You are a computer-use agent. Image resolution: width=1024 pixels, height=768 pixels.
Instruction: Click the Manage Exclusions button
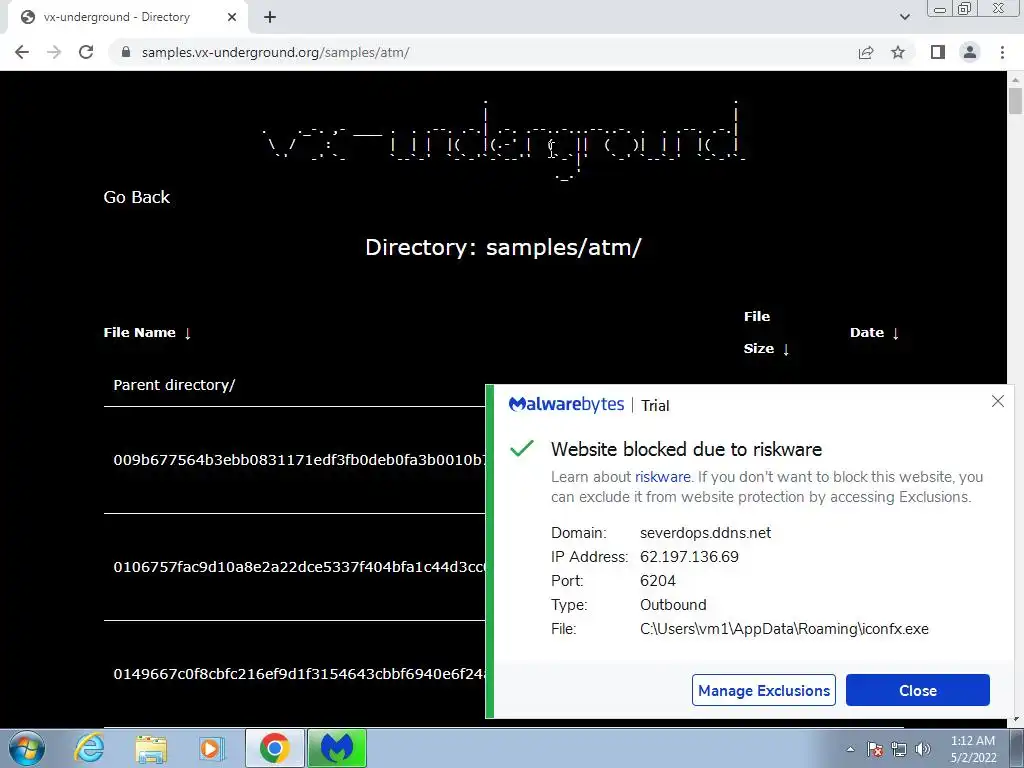coord(763,690)
